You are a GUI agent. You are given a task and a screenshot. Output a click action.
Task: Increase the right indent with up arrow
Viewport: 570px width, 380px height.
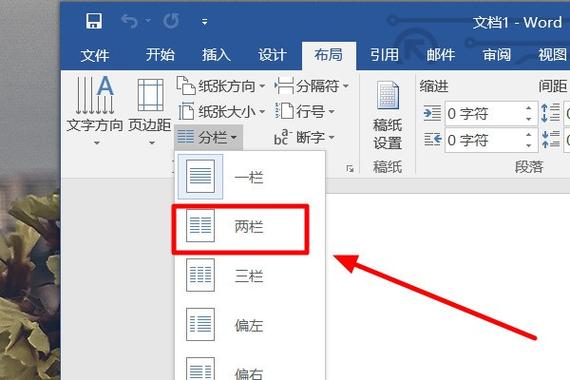click(x=529, y=134)
